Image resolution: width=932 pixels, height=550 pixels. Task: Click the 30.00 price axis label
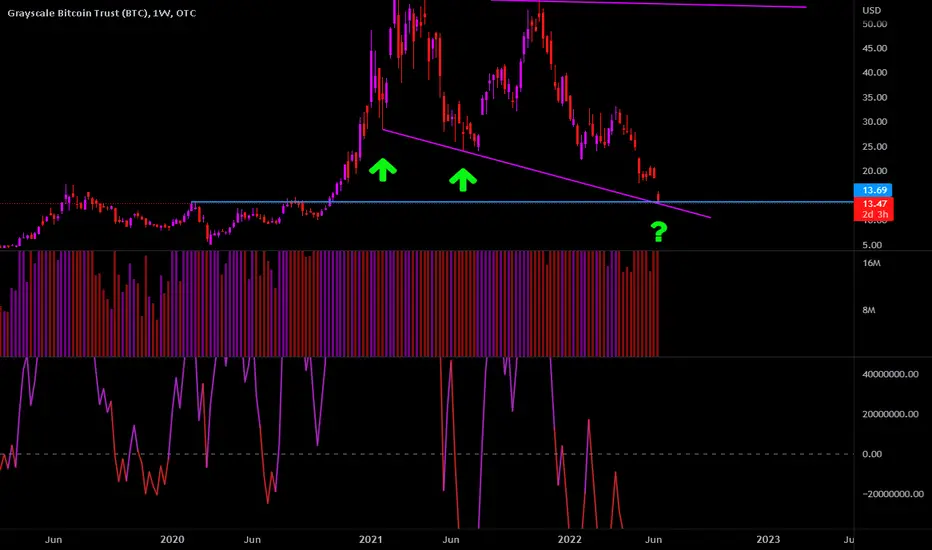874,122
